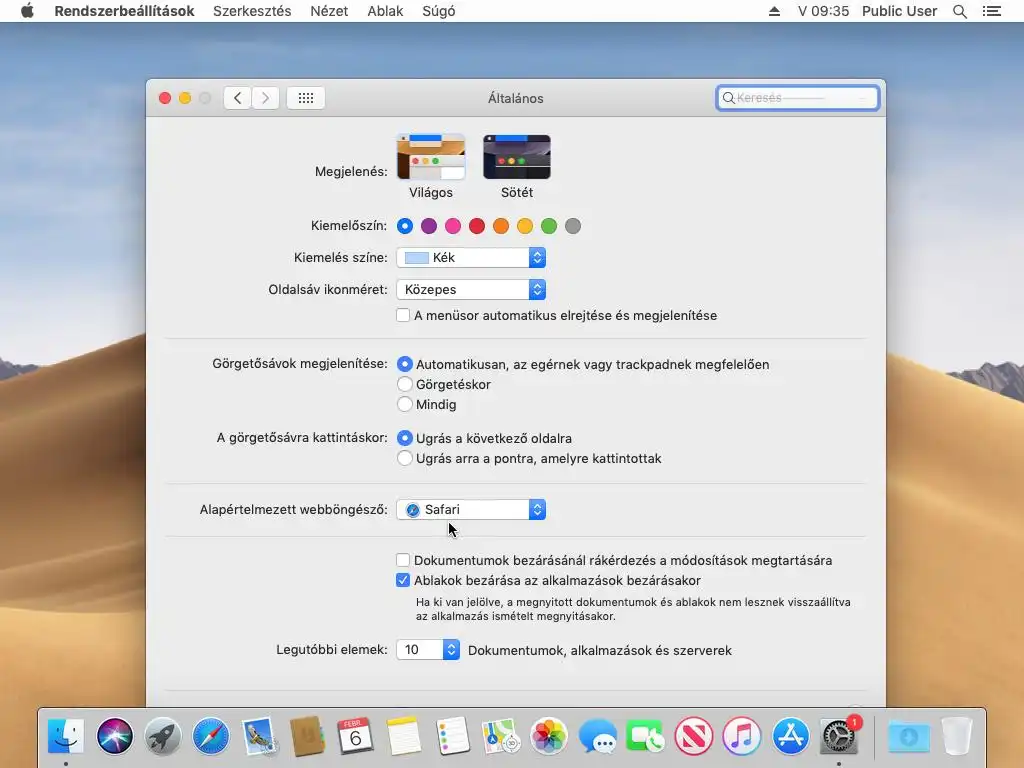
Task: Open Notes in the dock
Action: [x=404, y=736]
